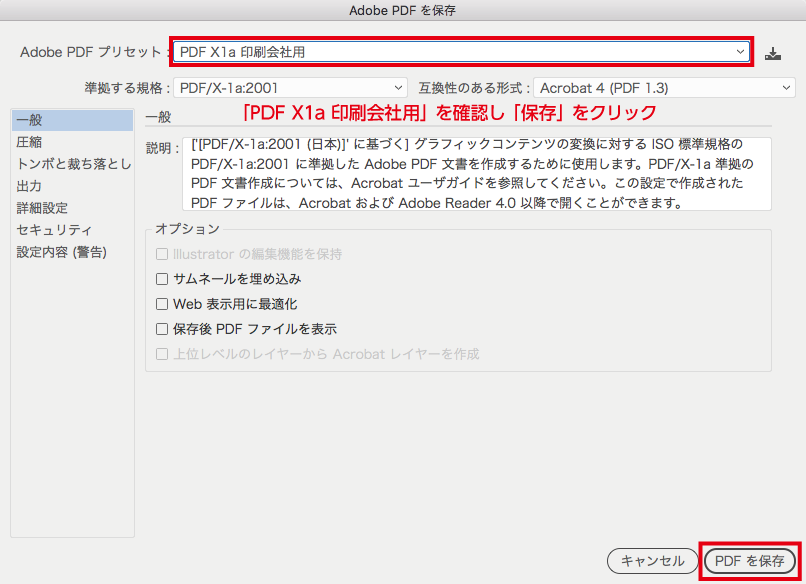806x584 pixels.
Task: Open the 互換性のある形式 dropdown
Action: point(664,88)
